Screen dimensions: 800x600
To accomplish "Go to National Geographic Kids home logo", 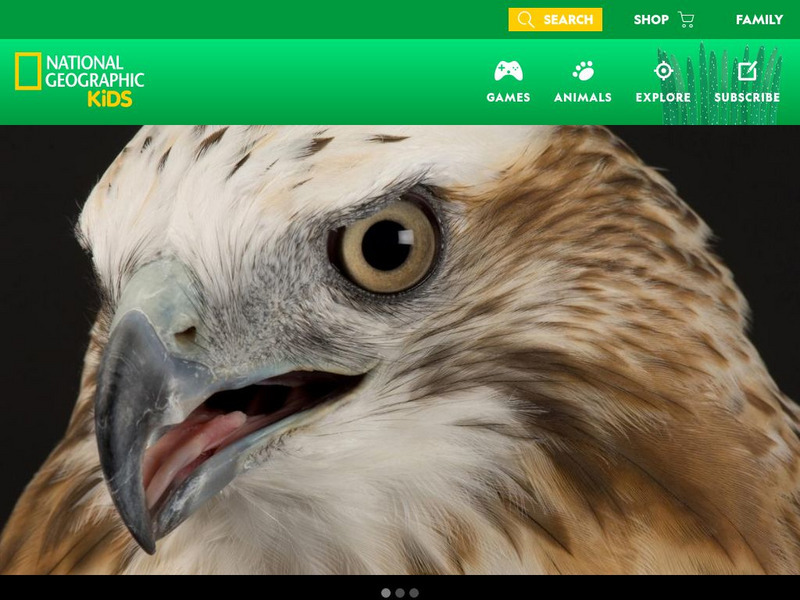I will click(x=80, y=79).
